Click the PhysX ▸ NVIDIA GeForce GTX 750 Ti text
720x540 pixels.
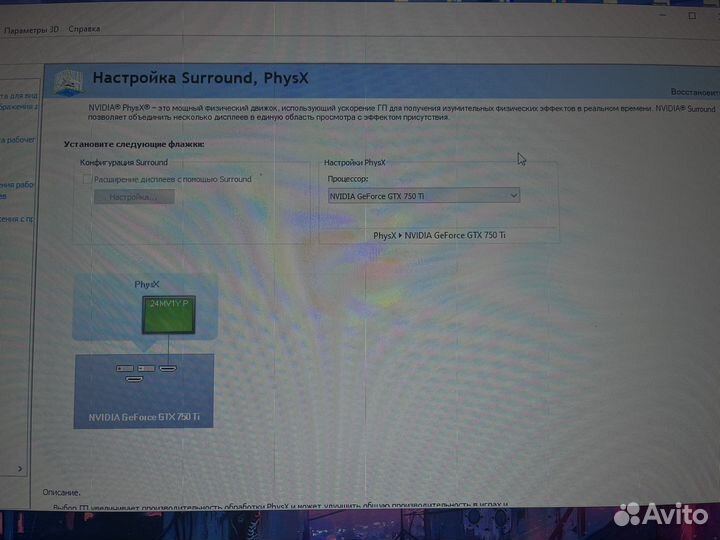[x=439, y=235]
